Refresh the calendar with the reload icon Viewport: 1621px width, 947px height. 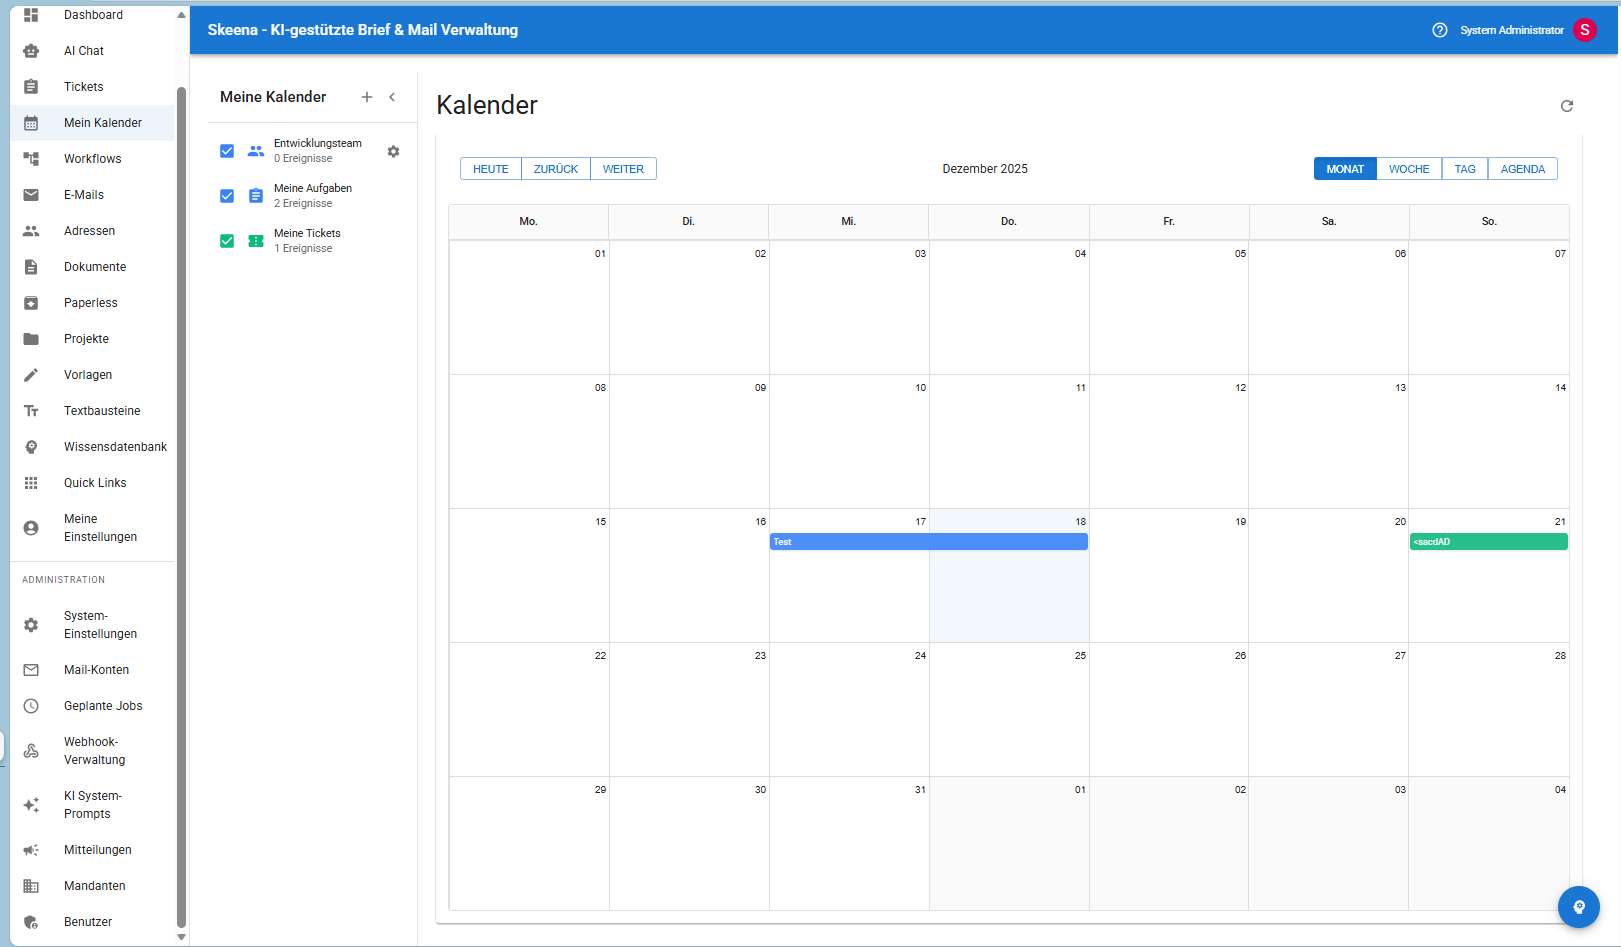(x=1567, y=105)
